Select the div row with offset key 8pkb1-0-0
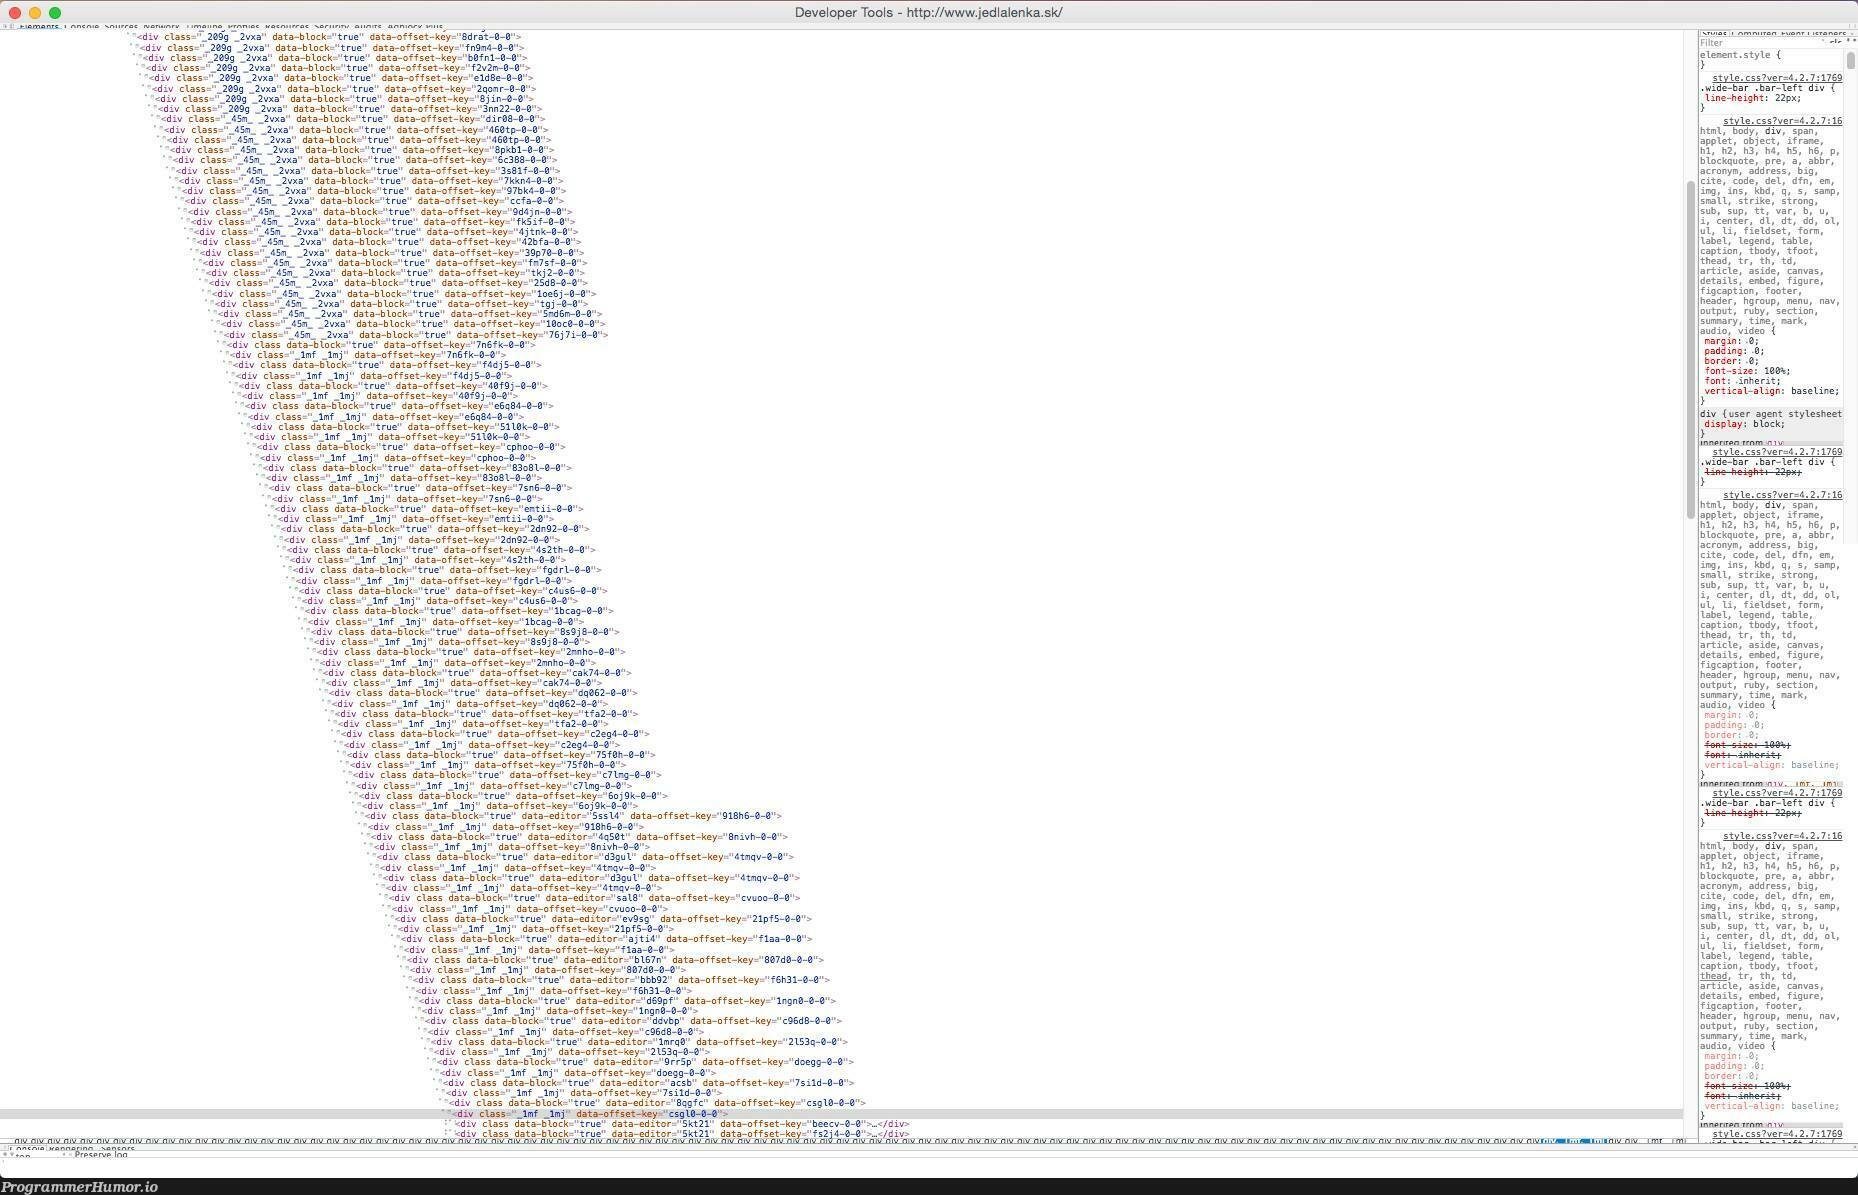Screen dimensions: 1858x1195 point(364,150)
